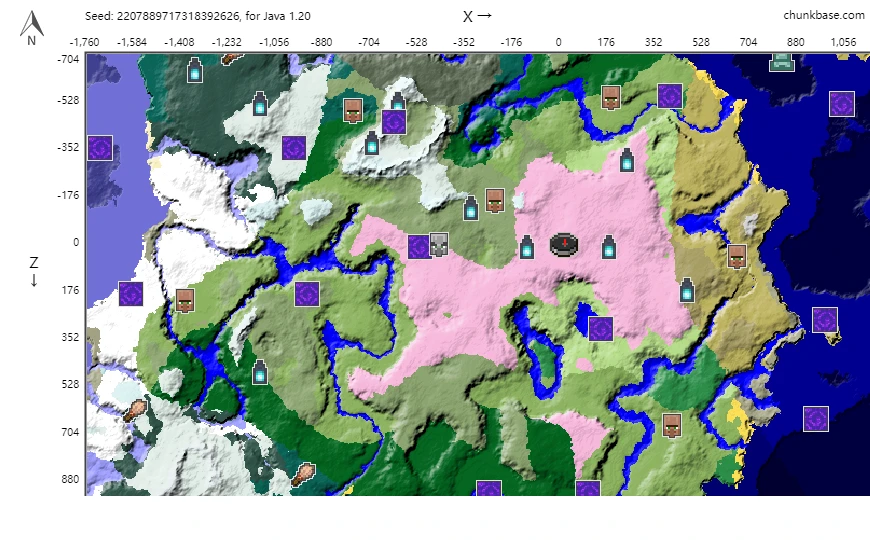Image resolution: width=870 pixels, height=540 pixels.
Task: Click the ruined portal in hills west of the cherry grove
Action: click(307, 294)
